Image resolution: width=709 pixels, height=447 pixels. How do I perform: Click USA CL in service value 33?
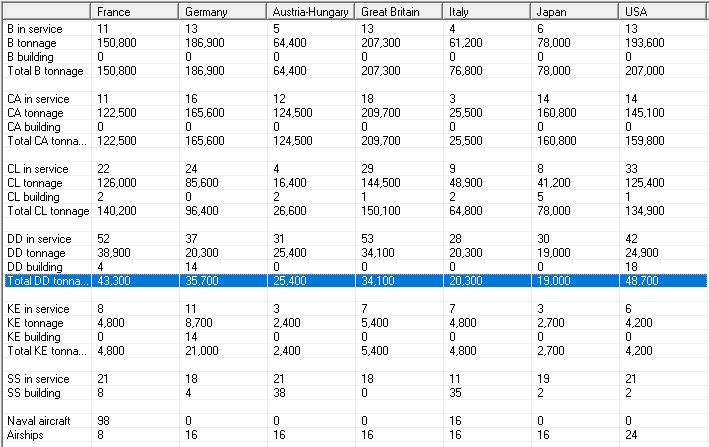point(632,169)
